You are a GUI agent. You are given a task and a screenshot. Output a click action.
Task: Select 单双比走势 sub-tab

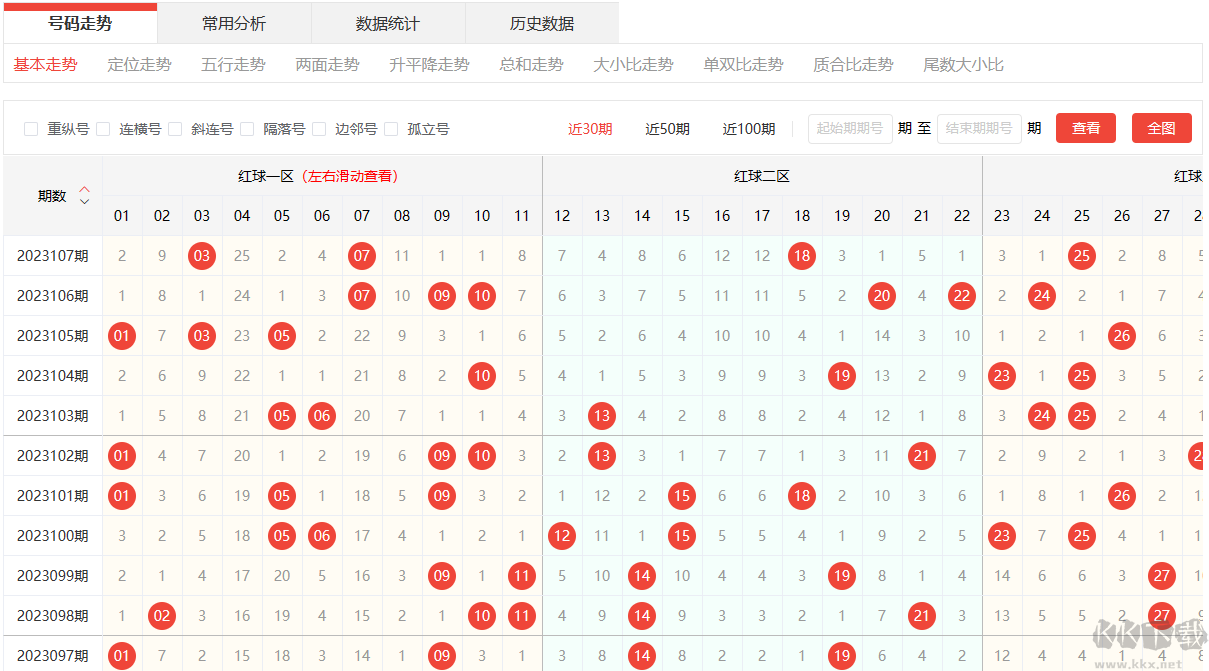coord(743,65)
